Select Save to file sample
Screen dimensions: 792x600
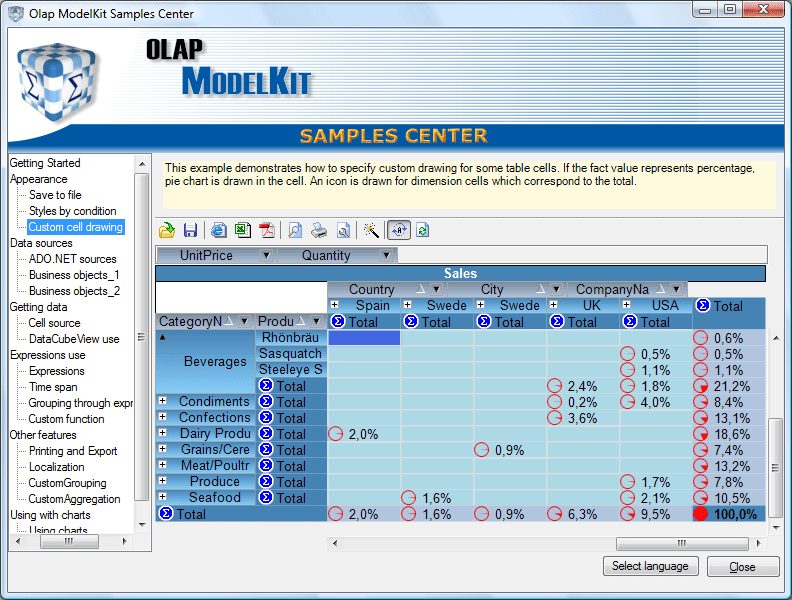55,195
